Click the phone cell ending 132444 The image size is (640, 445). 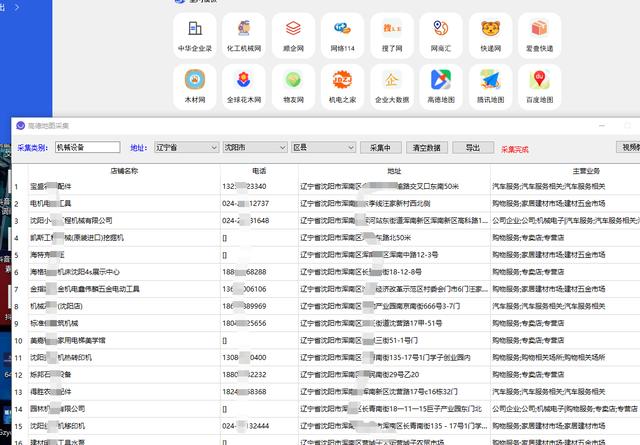pos(245,426)
